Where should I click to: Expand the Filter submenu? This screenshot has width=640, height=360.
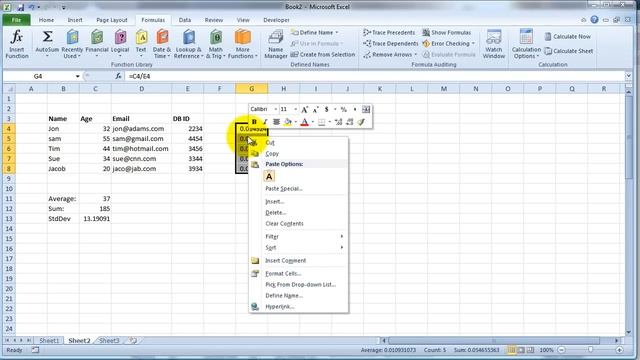[298, 237]
